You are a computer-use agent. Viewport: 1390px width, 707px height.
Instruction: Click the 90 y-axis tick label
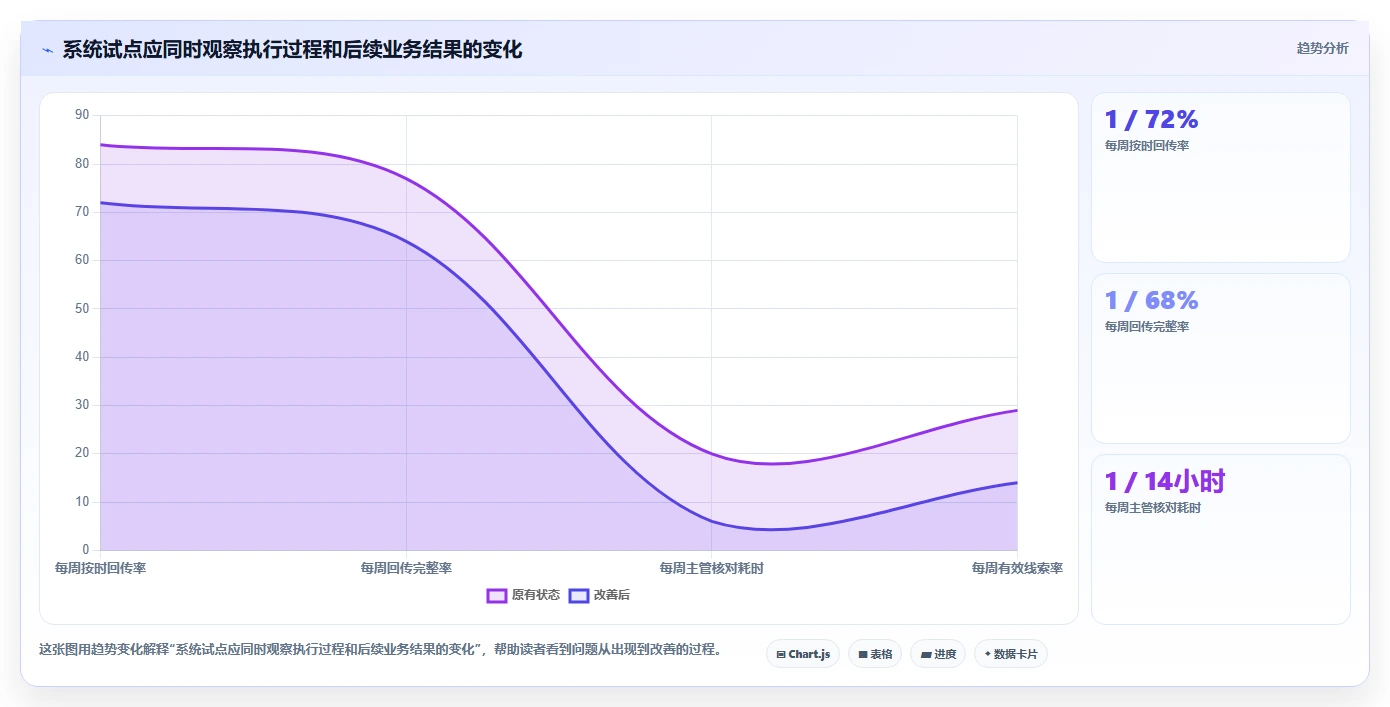tap(82, 115)
